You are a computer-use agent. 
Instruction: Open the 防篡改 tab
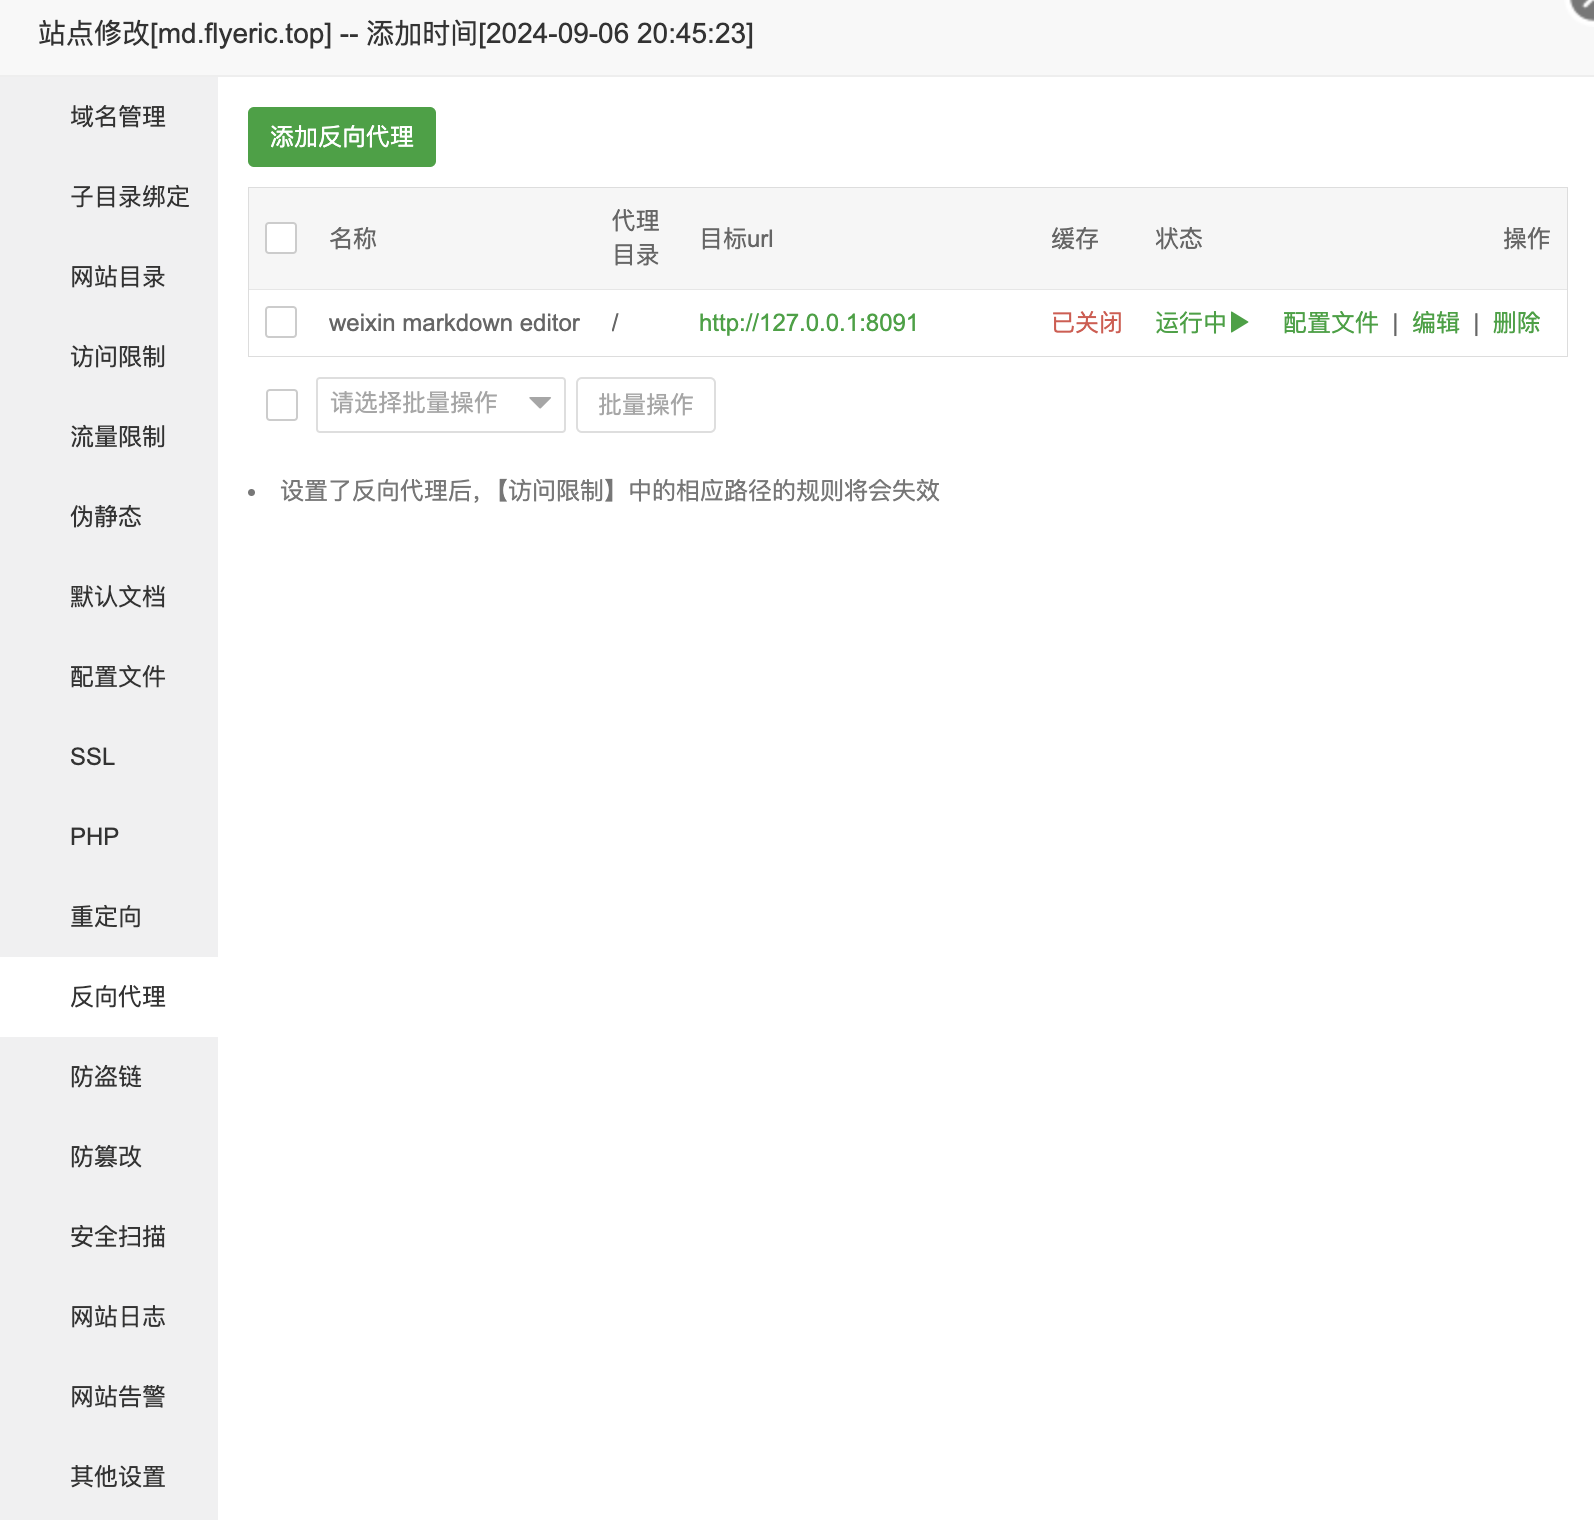tap(109, 1157)
